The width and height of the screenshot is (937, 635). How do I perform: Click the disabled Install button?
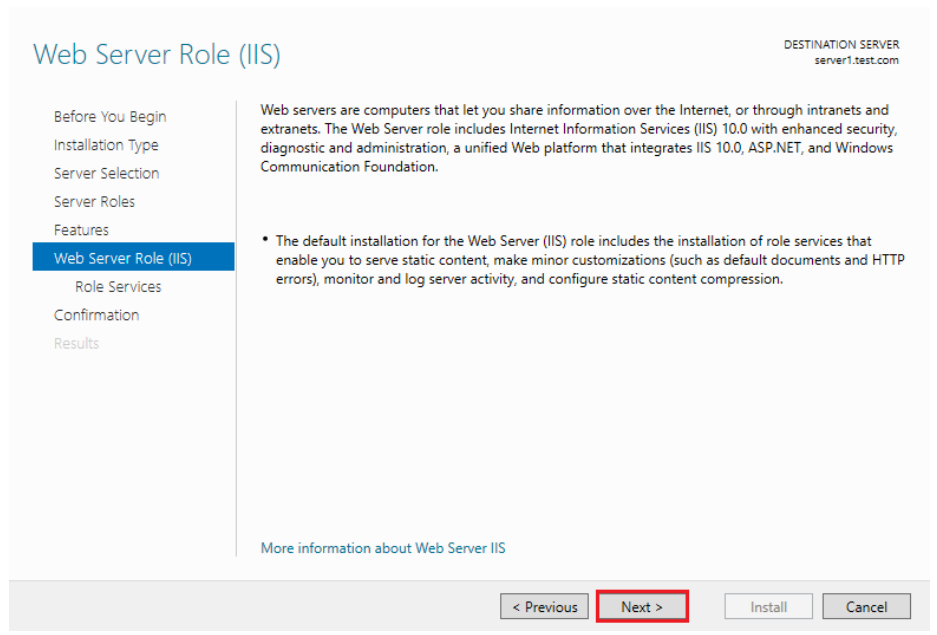[x=768, y=607]
